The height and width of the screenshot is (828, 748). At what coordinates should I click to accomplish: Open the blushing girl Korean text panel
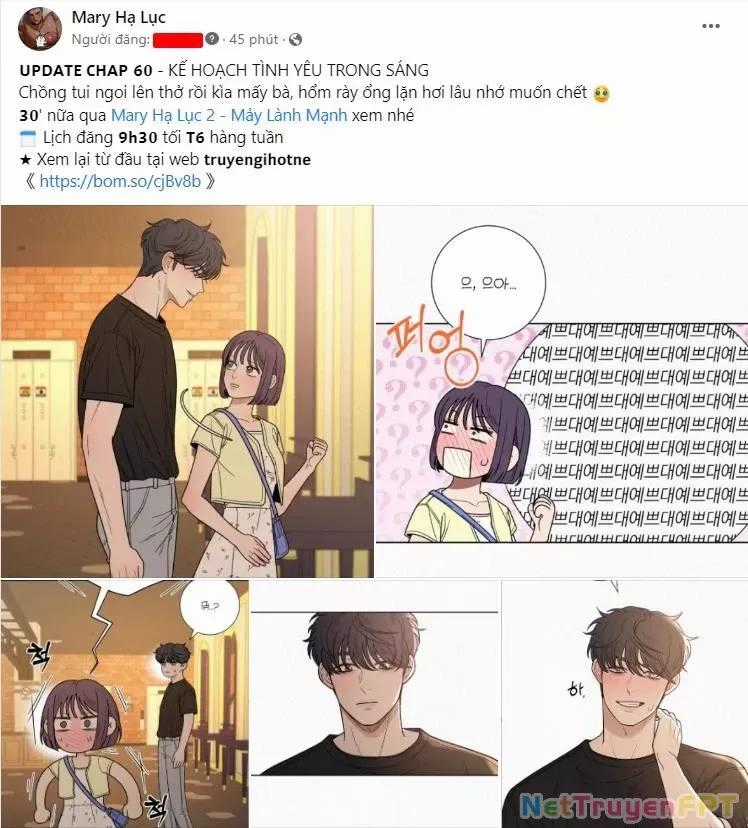[x=562, y=391]
